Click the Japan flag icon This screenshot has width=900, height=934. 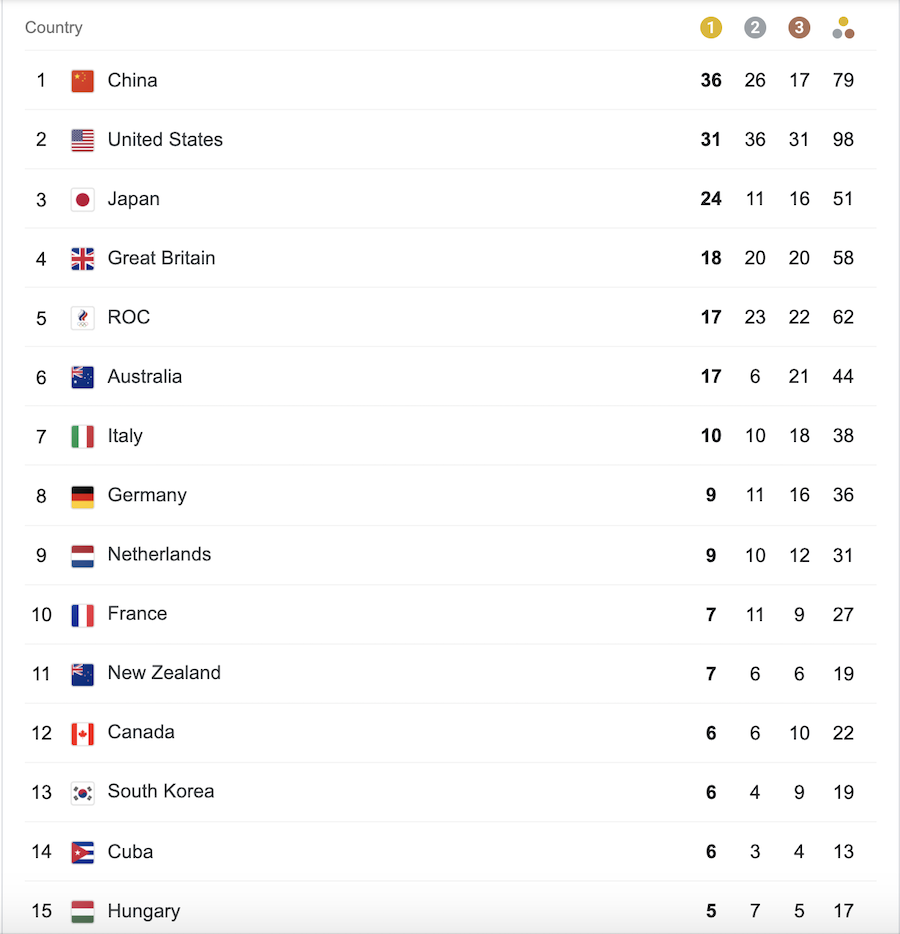click(x=82, y=200)
